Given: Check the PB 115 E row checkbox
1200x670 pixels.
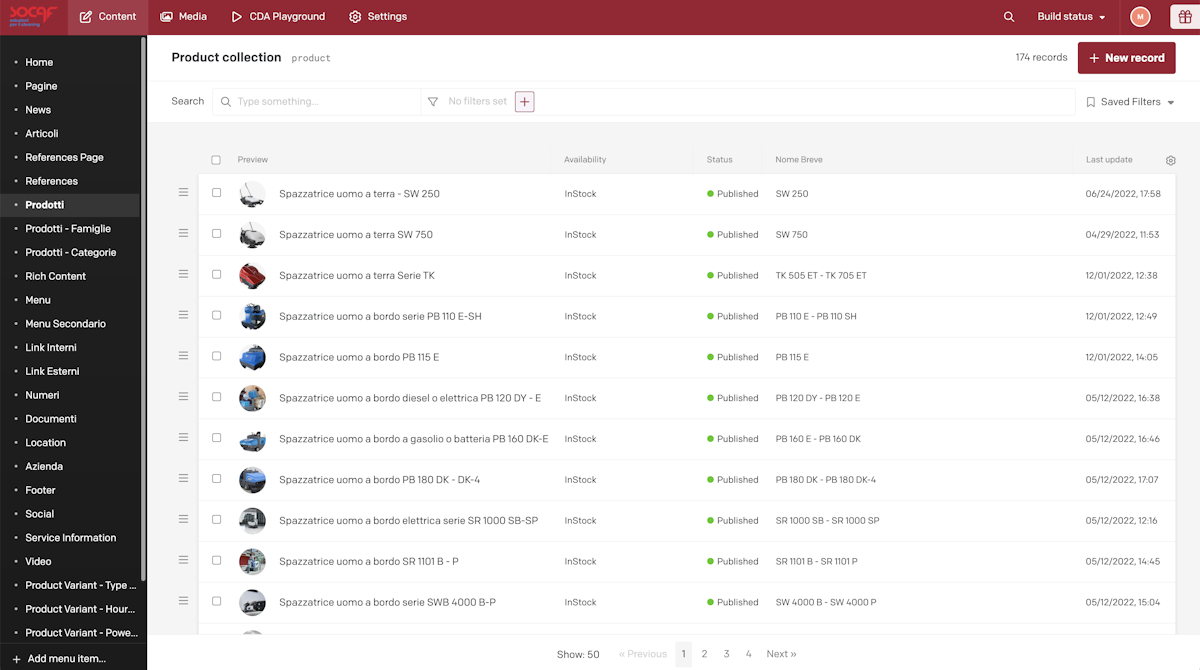Looking at the screenshot, I should coord(216,356).
